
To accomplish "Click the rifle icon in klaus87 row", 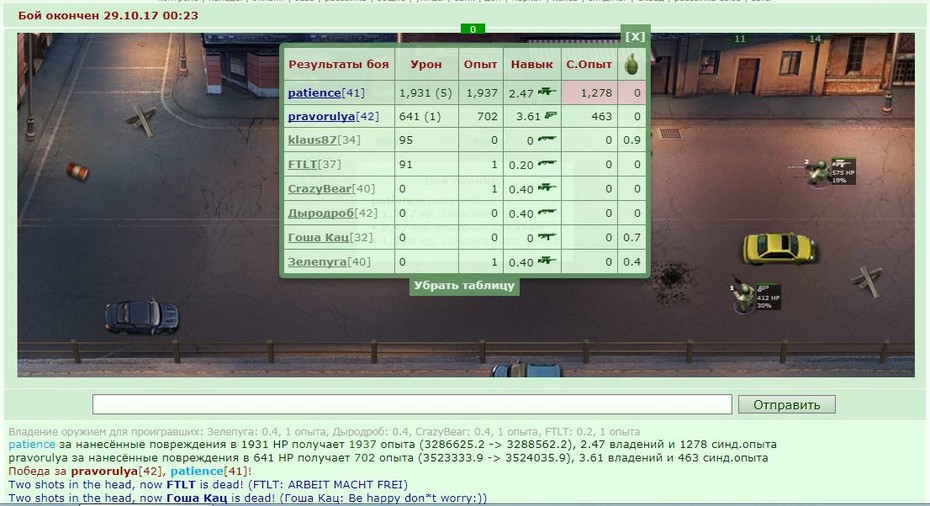I will pyautogui.click(x=547, y=139).
